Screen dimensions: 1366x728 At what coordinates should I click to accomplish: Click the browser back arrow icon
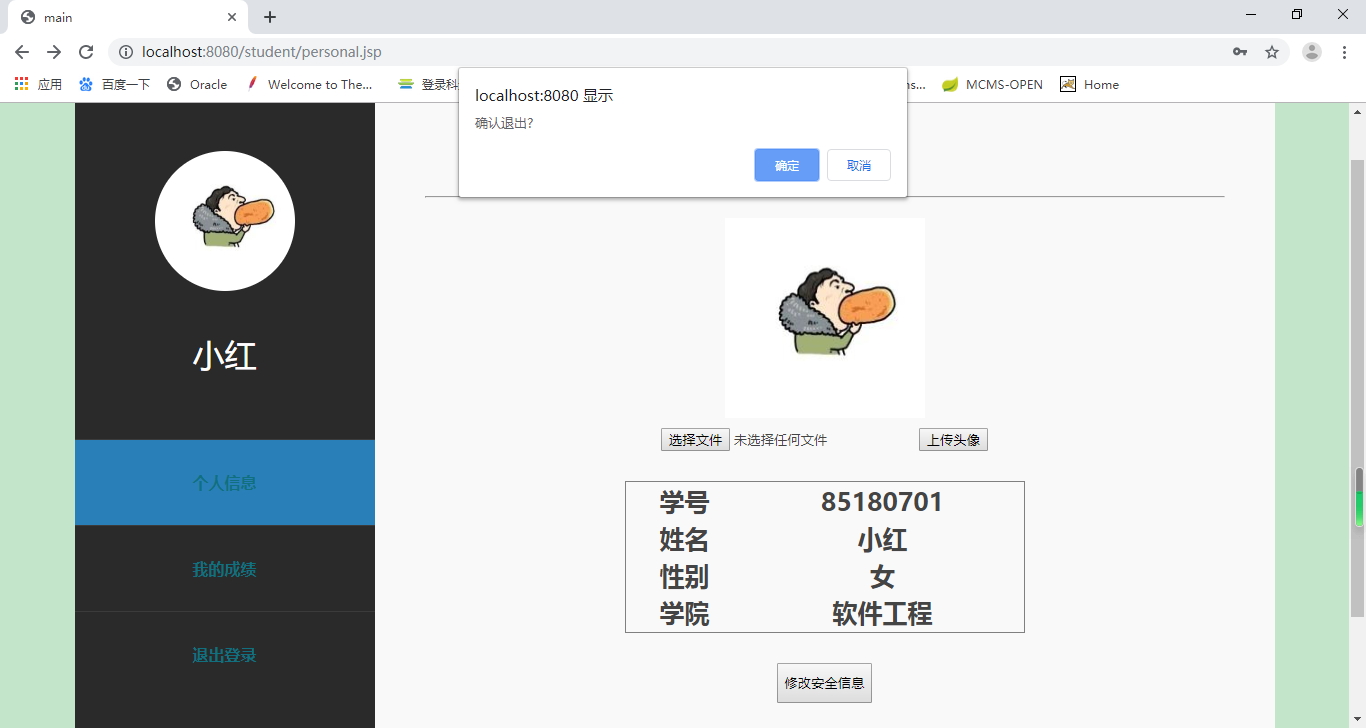pyautogui.click(x=21, y=51)
